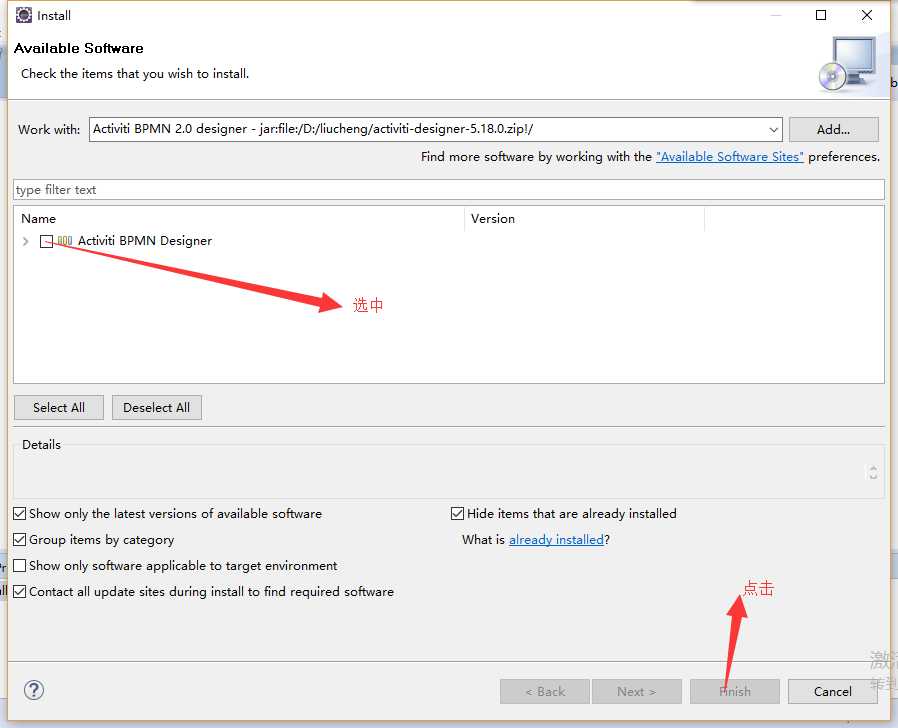Focus the type filter text field
This screenshot has height=728, width=898.
coord(449,190)
